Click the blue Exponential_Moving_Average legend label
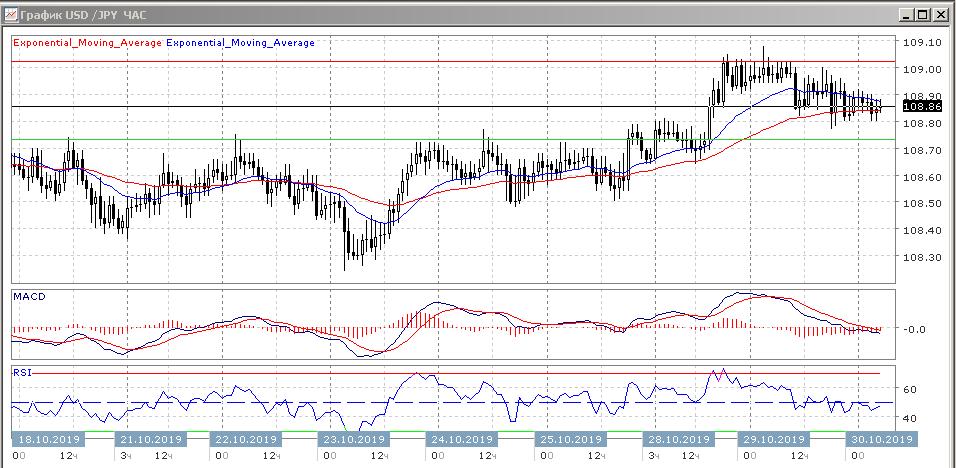 point(240,43)
